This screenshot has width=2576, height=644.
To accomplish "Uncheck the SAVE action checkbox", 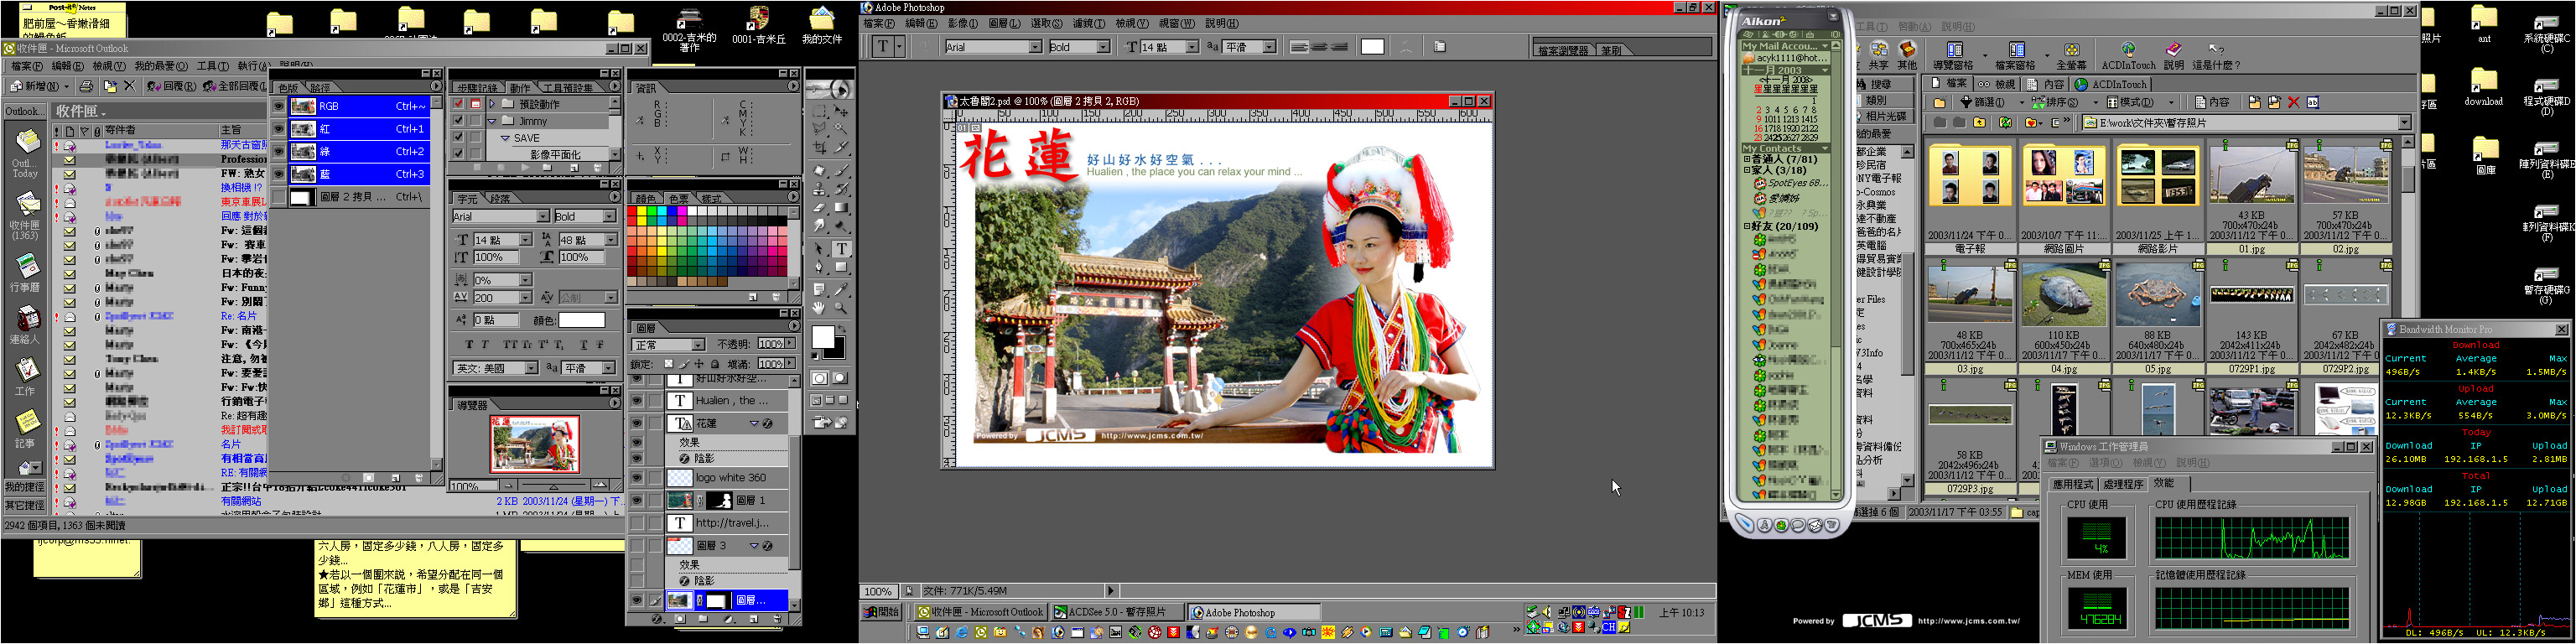I will (x=458, y=138).
